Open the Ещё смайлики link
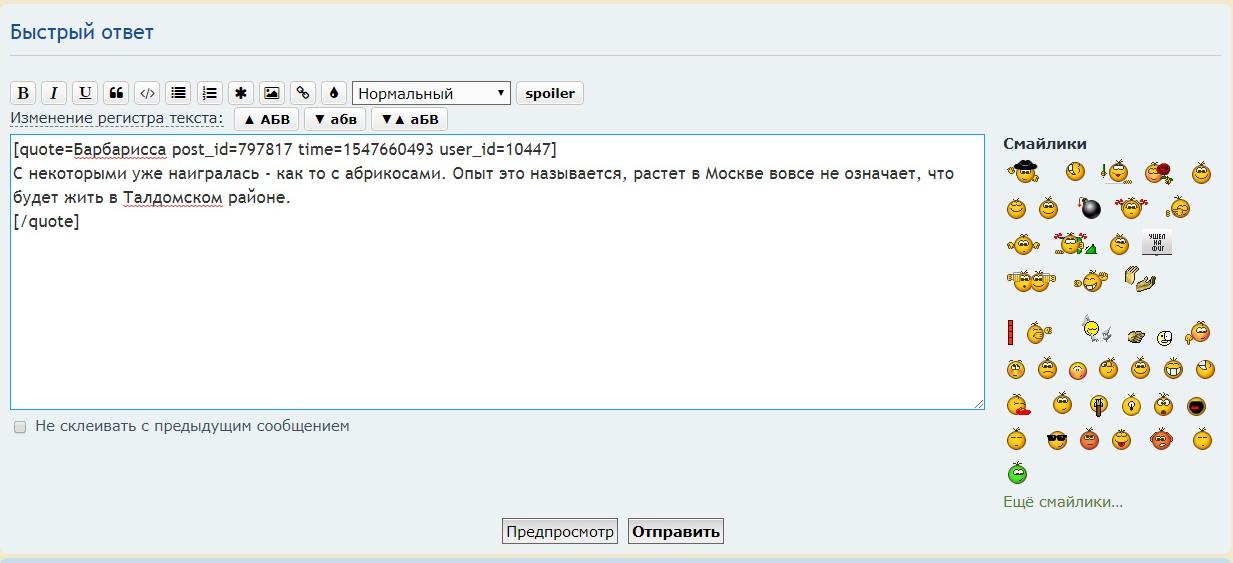1233x563 pixels. coord(1062,502)
